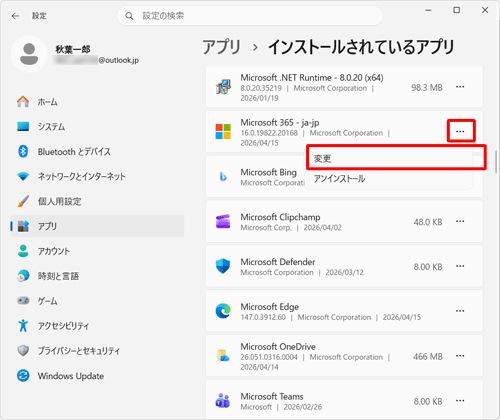Expand the options menu for Microsoft Teams

pos(460,401)
